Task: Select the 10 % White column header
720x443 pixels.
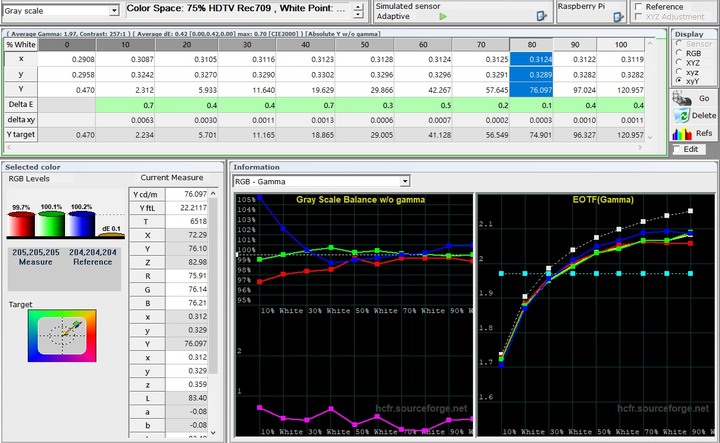Action: (125, 45)
